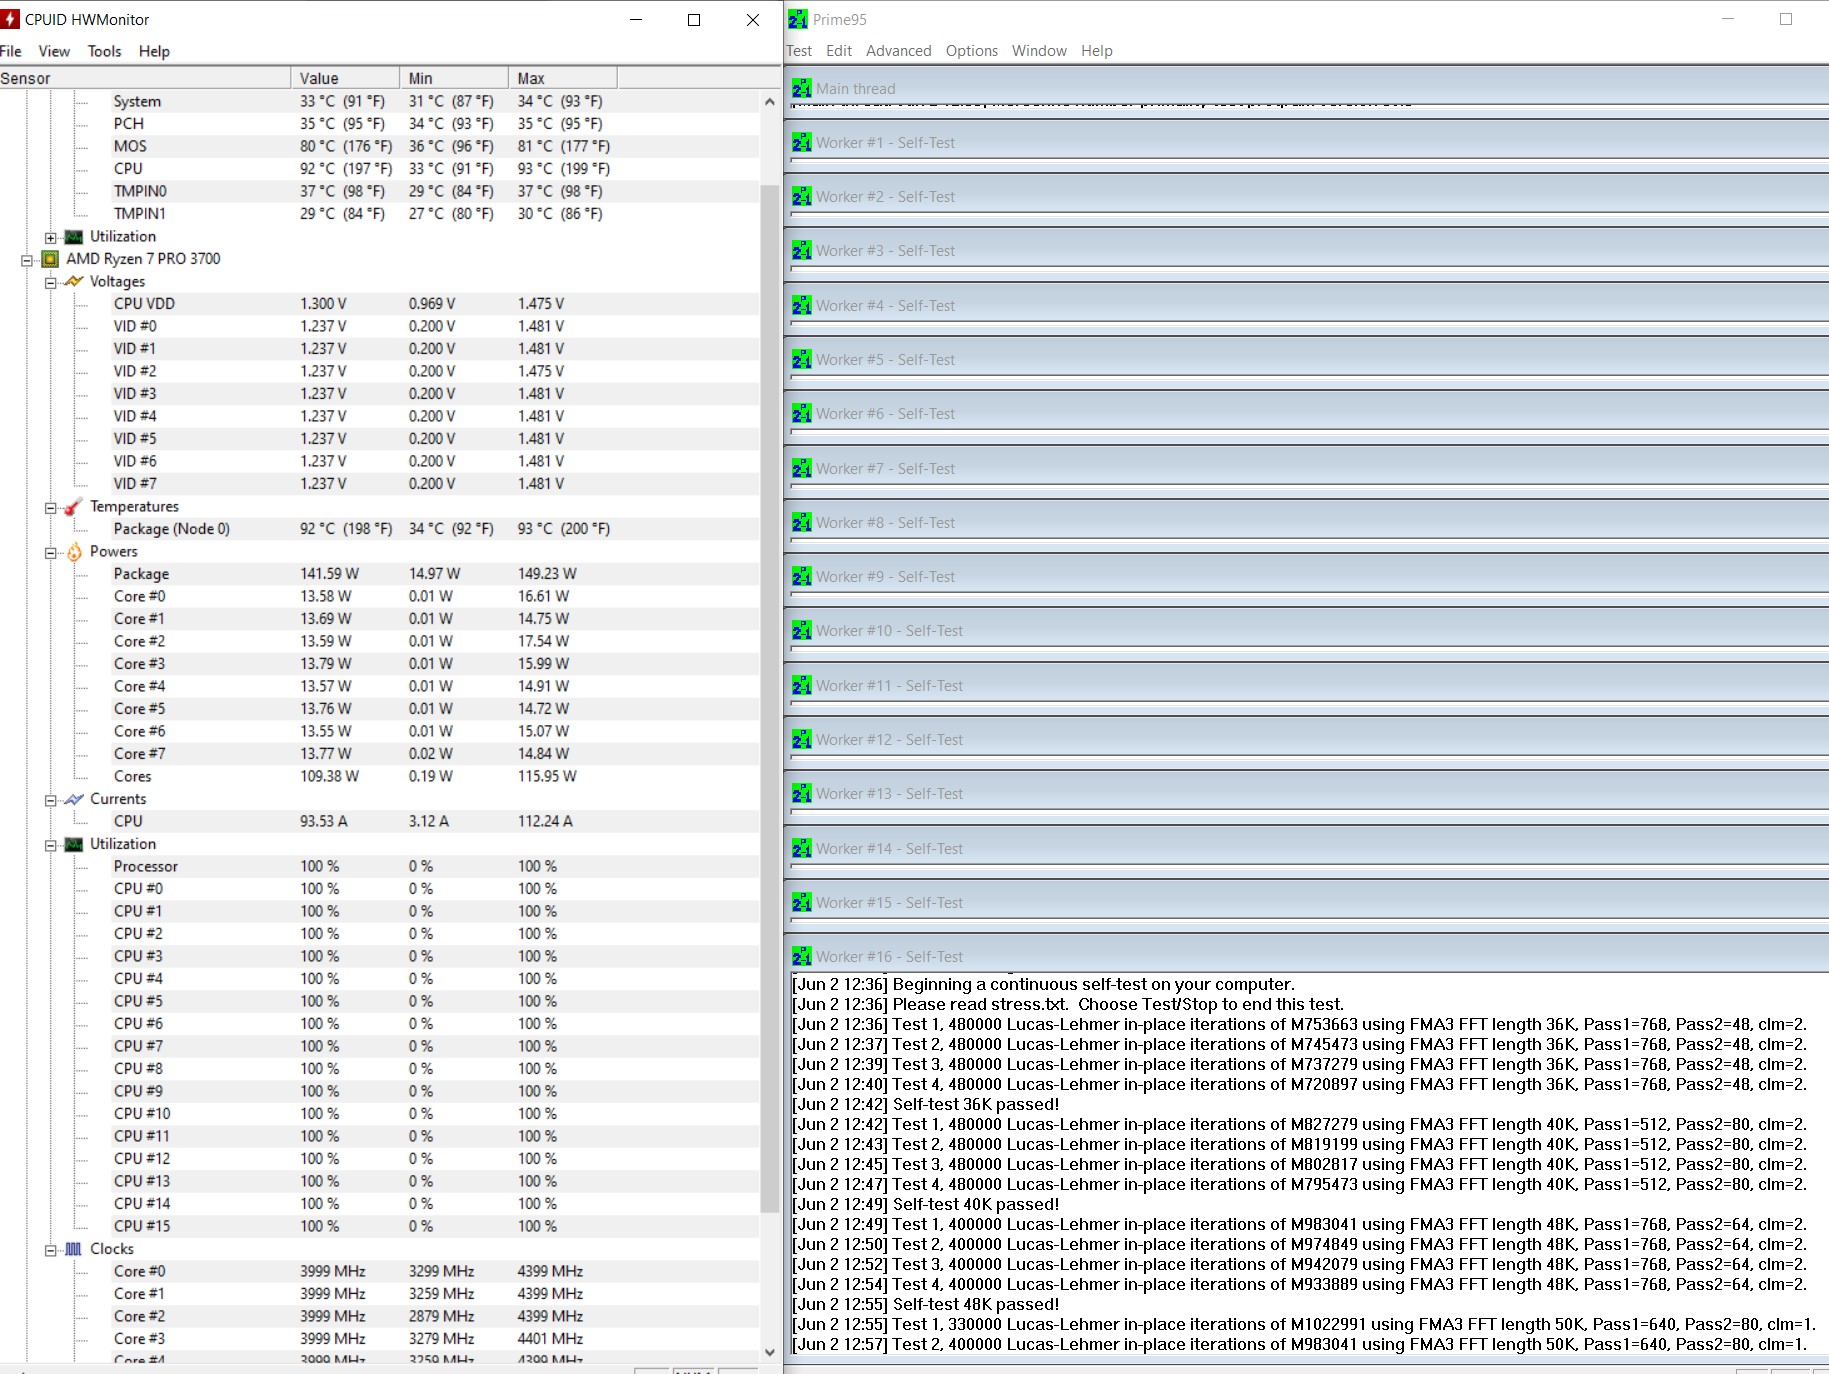
Task: Click the 'Self-test 48K passed!' log line
Action: click(x=925, y=1304)
